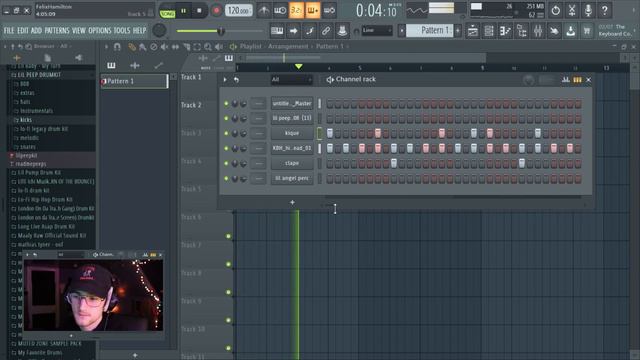Toggle the metronome icon
Viewport: 640px width, 360px height.
click(x=264, y=11)
